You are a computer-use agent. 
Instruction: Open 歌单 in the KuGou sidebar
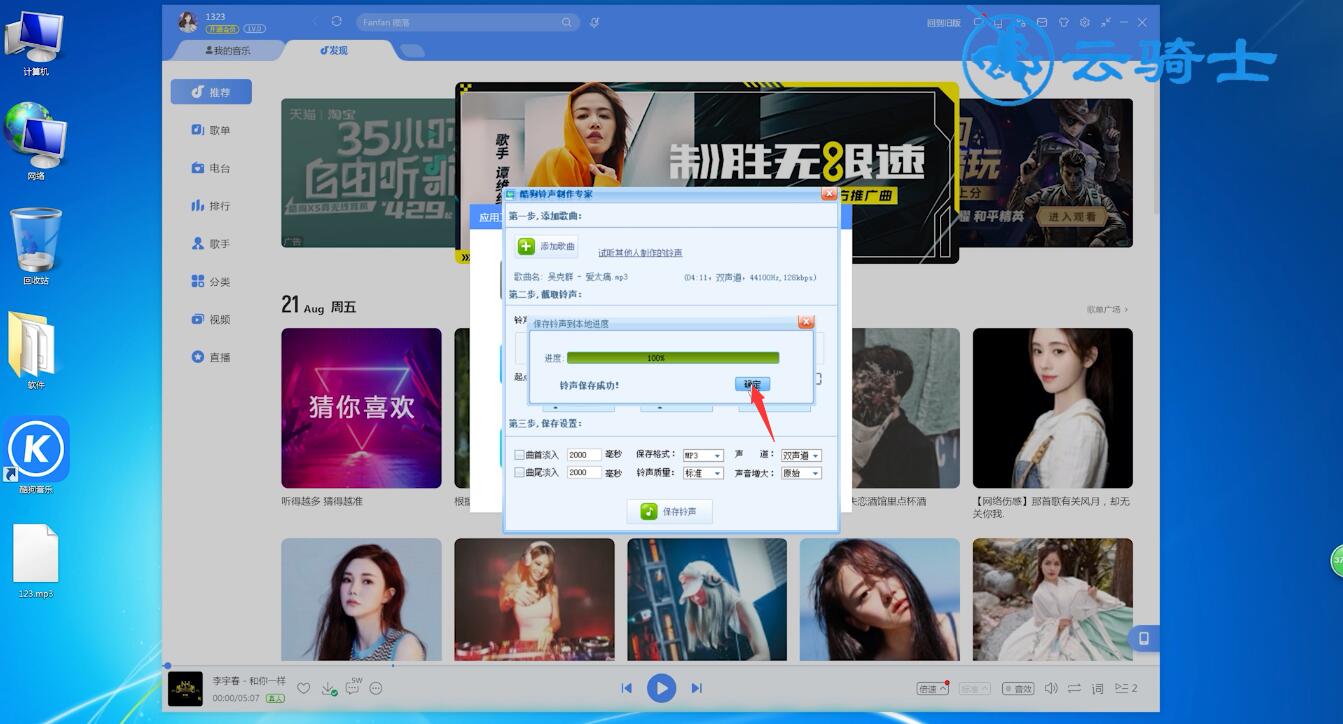[211, 130]
